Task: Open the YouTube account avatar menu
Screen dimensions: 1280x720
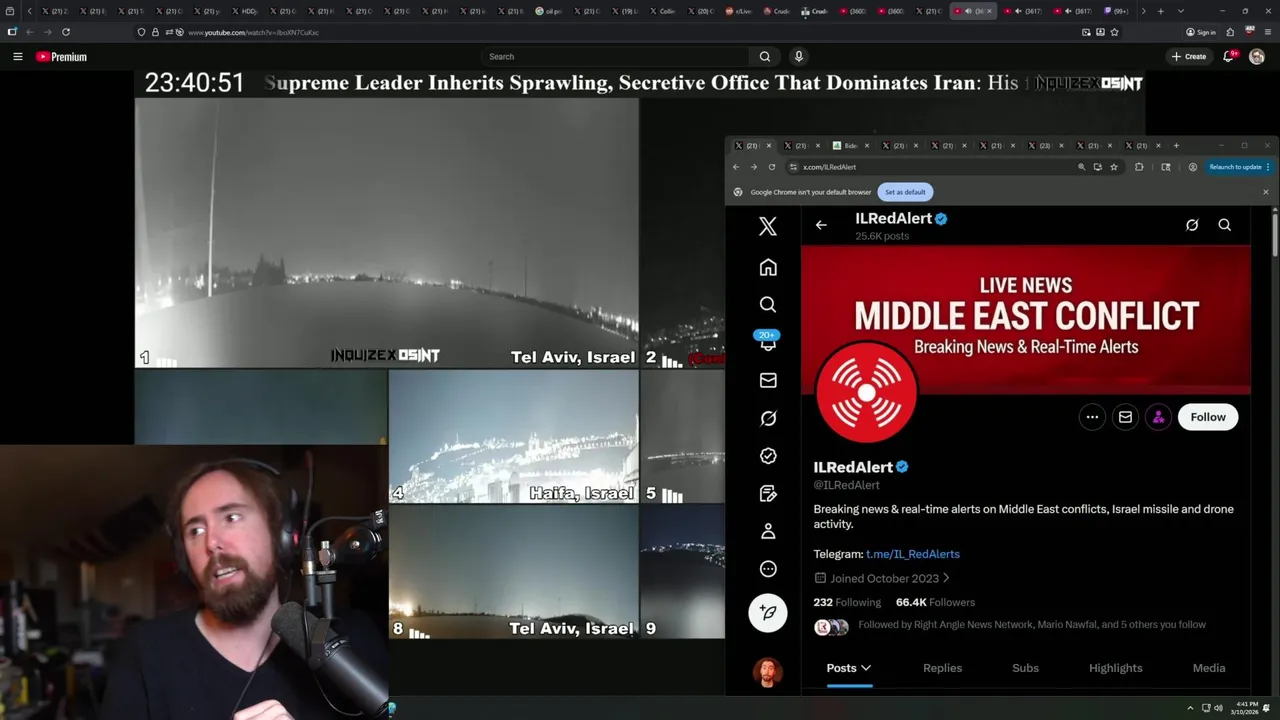Action: coord(1257,57)
